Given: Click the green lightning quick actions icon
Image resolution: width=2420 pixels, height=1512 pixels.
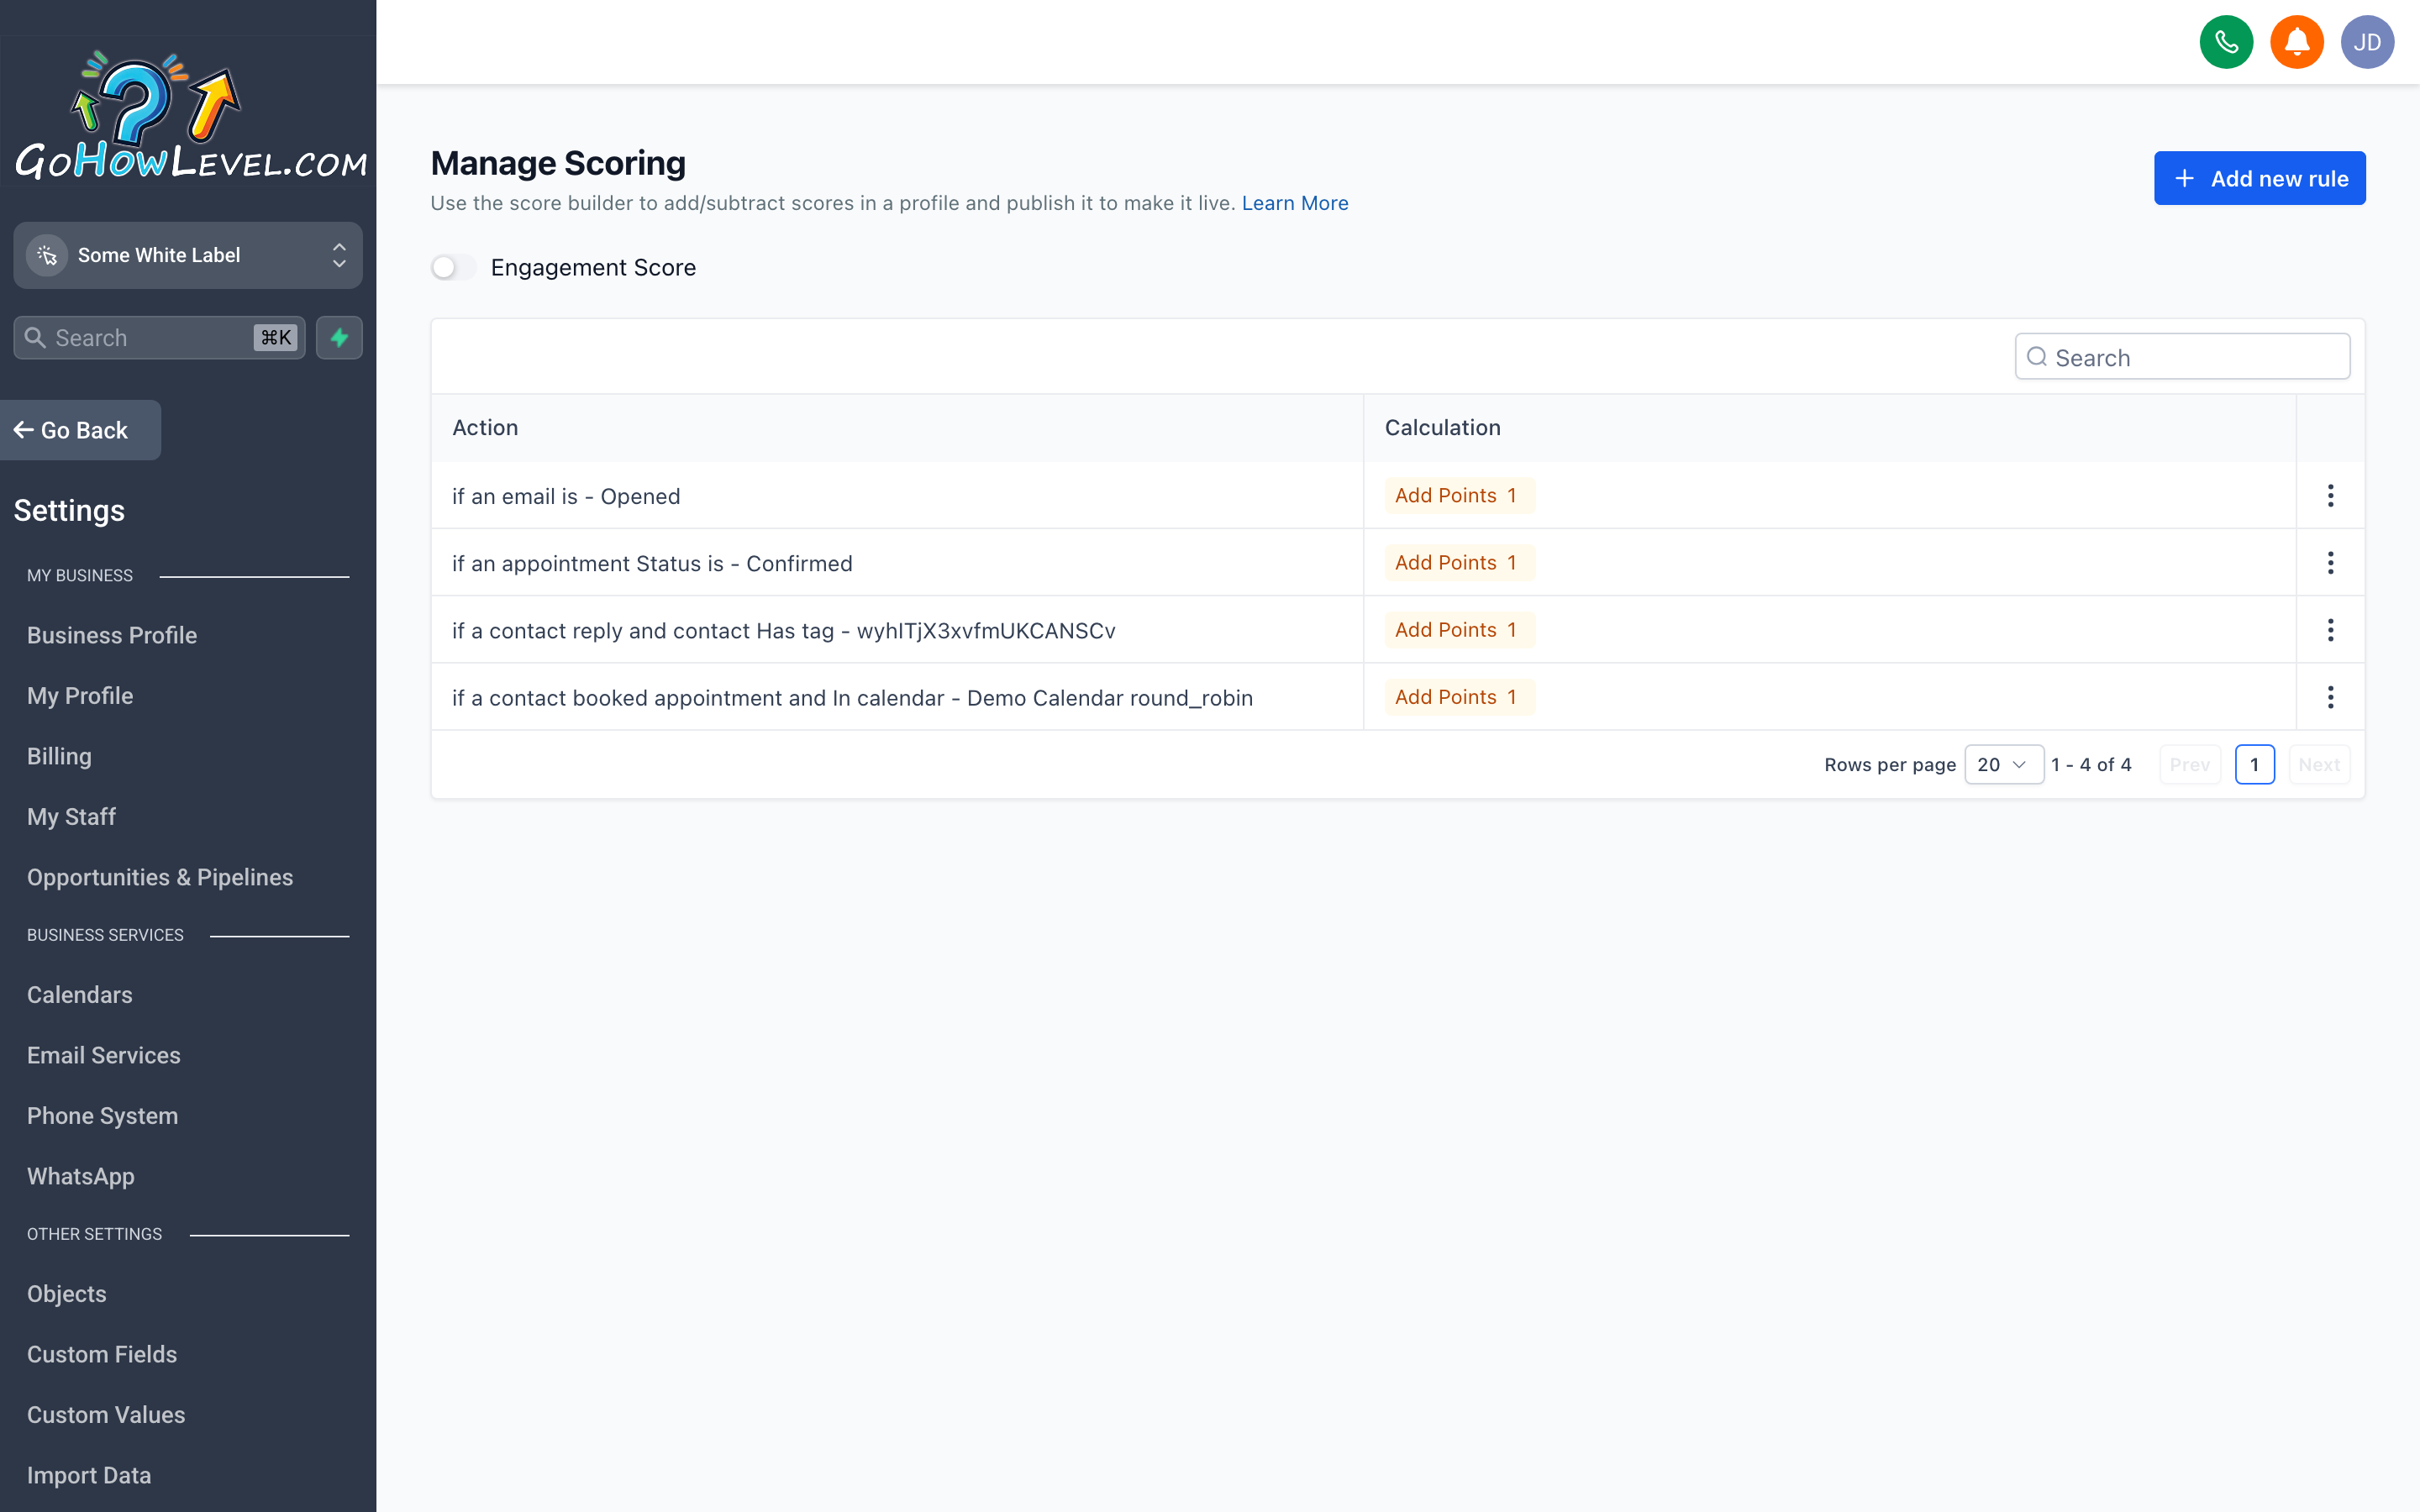Looking at the screenshot, I should click(339, 338).
